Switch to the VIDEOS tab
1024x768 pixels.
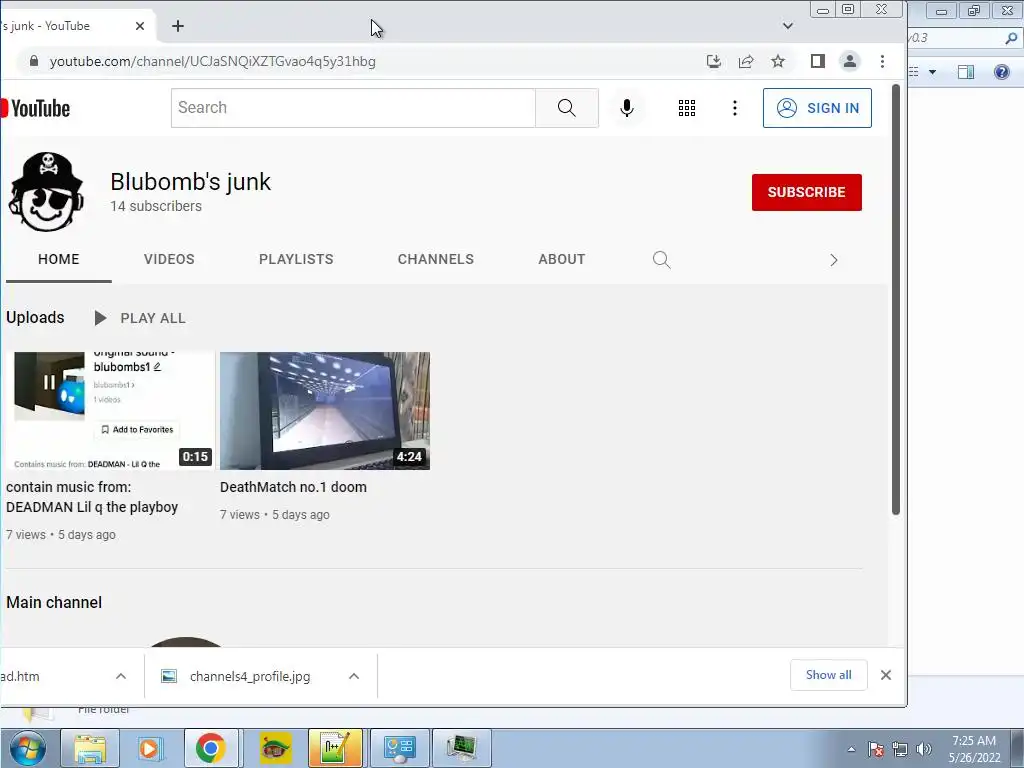pos(169,259)
